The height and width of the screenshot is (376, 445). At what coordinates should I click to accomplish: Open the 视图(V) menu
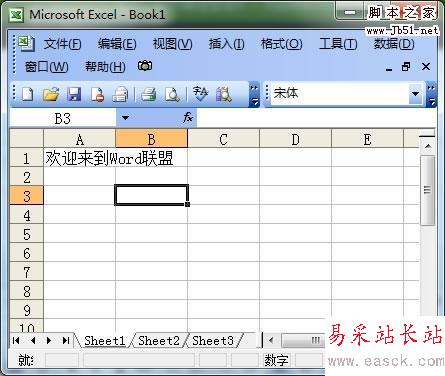pos(172,44)
